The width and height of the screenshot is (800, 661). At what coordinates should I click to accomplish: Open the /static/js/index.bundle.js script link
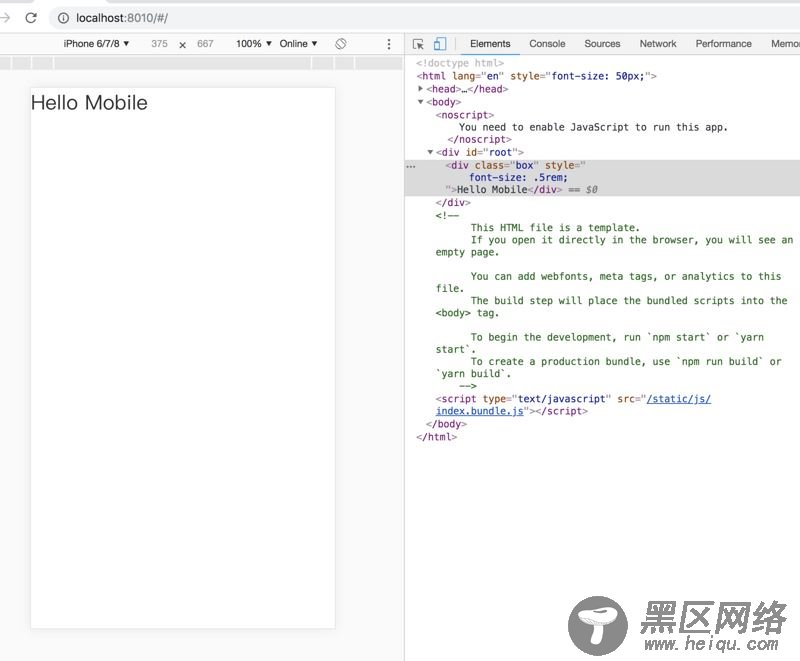coord(573,405)
